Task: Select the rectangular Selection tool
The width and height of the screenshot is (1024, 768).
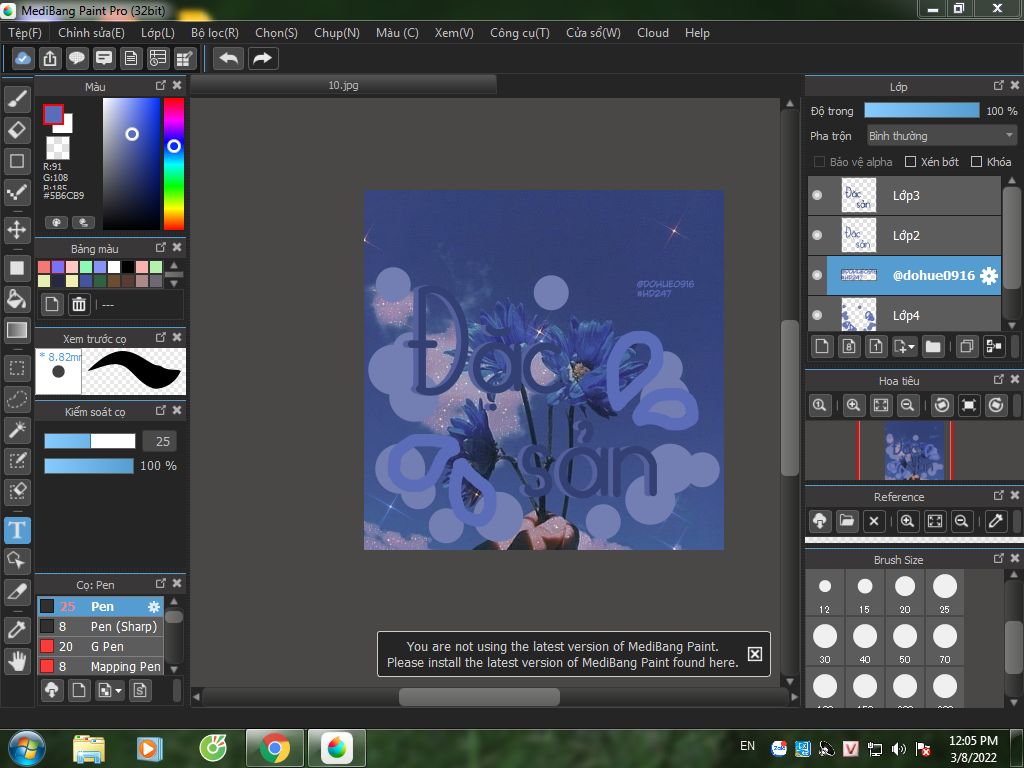Action: point(18,368)
